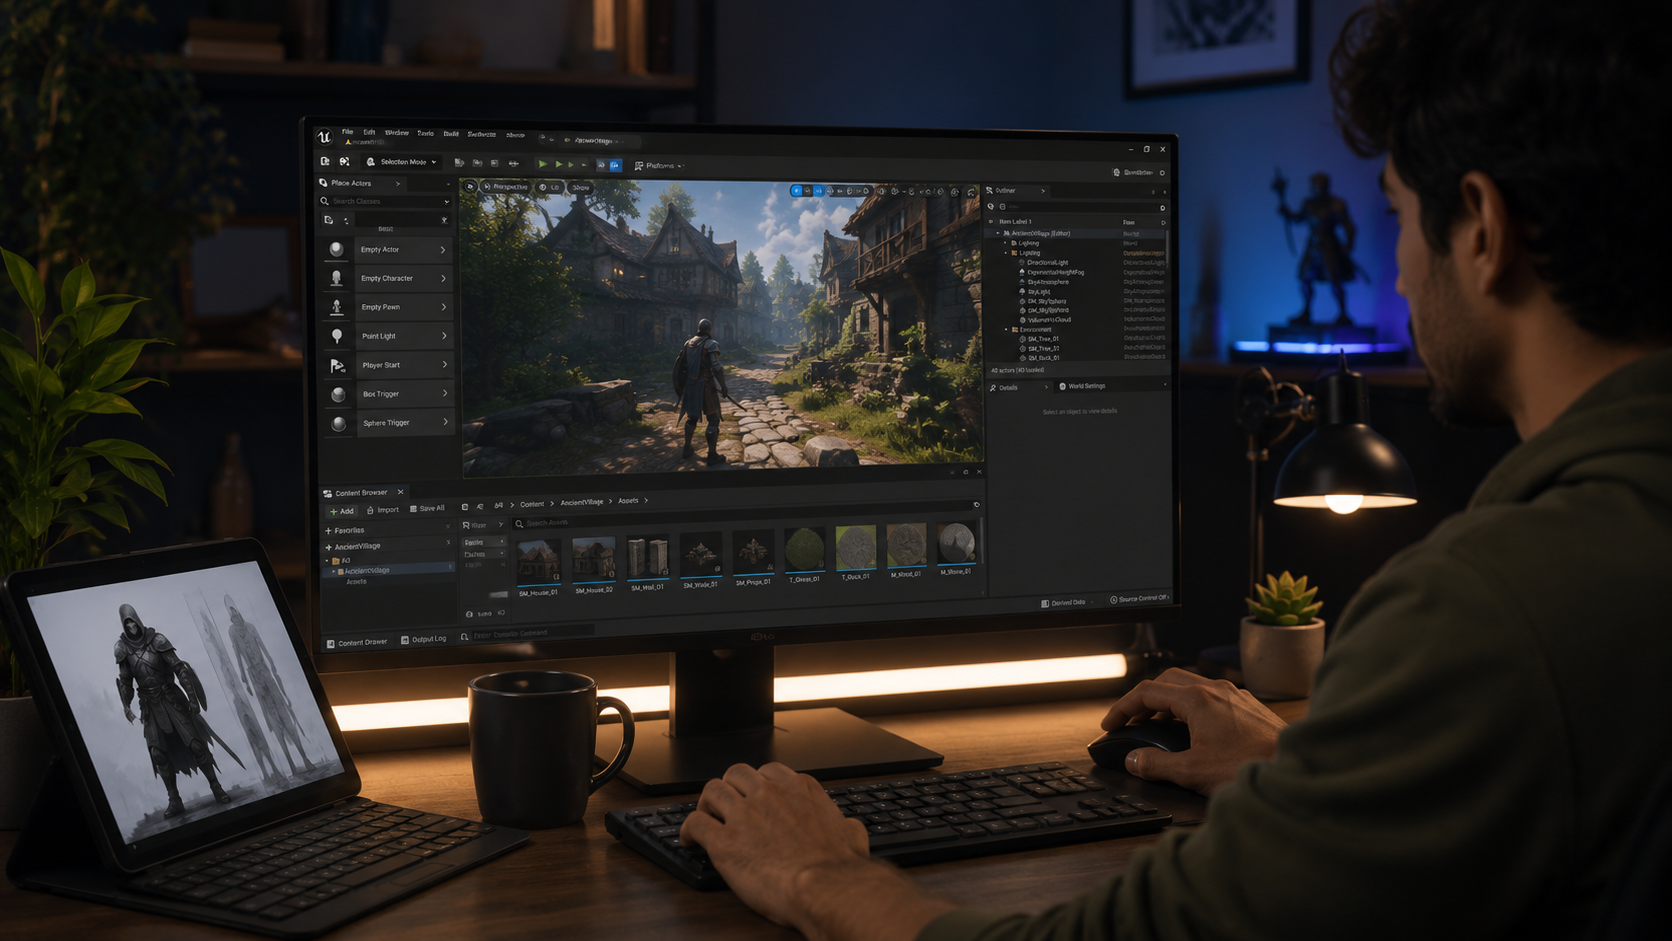Click the Box Trigger icon
The width and height of the screenshot is (1672, 941).
339,394
